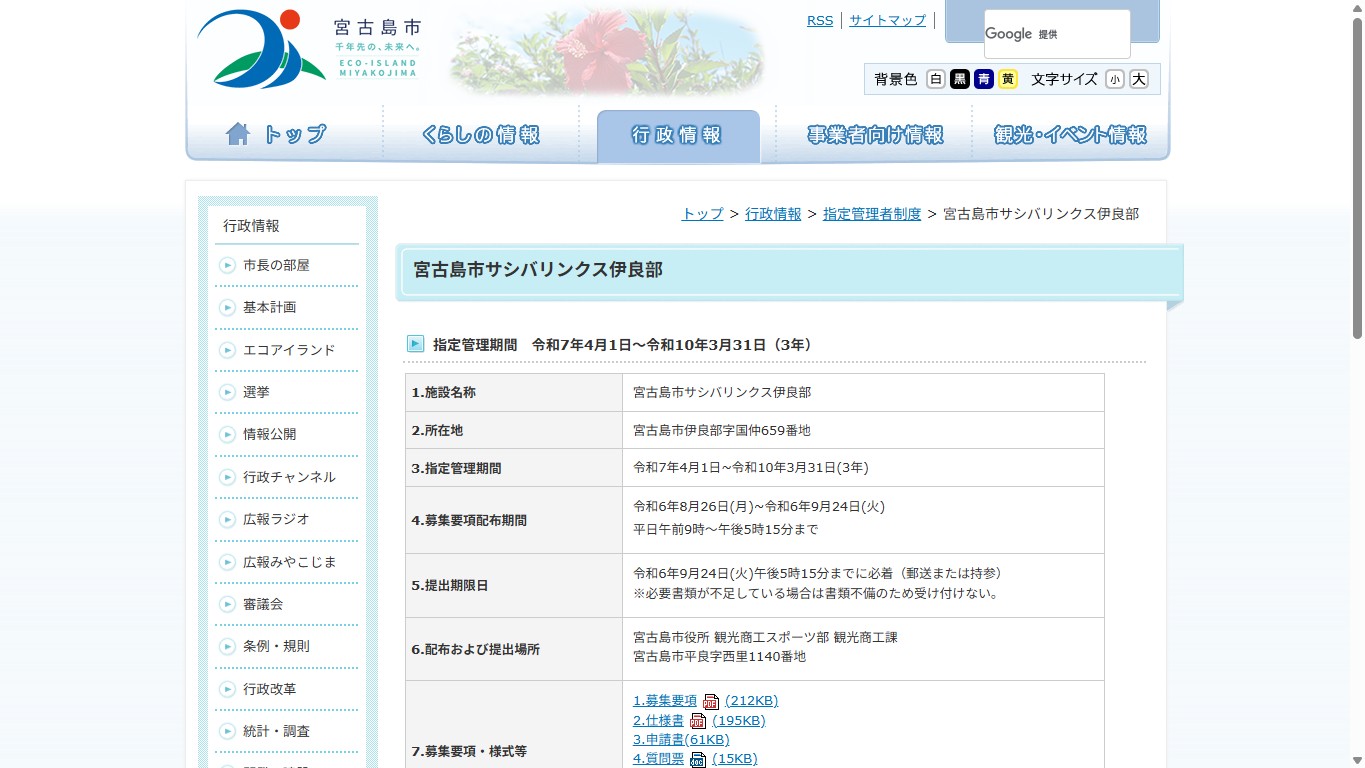Click the 行政情報 sidebar heading
Screen dimensions: 1365x768
click(x=252, y=226)
